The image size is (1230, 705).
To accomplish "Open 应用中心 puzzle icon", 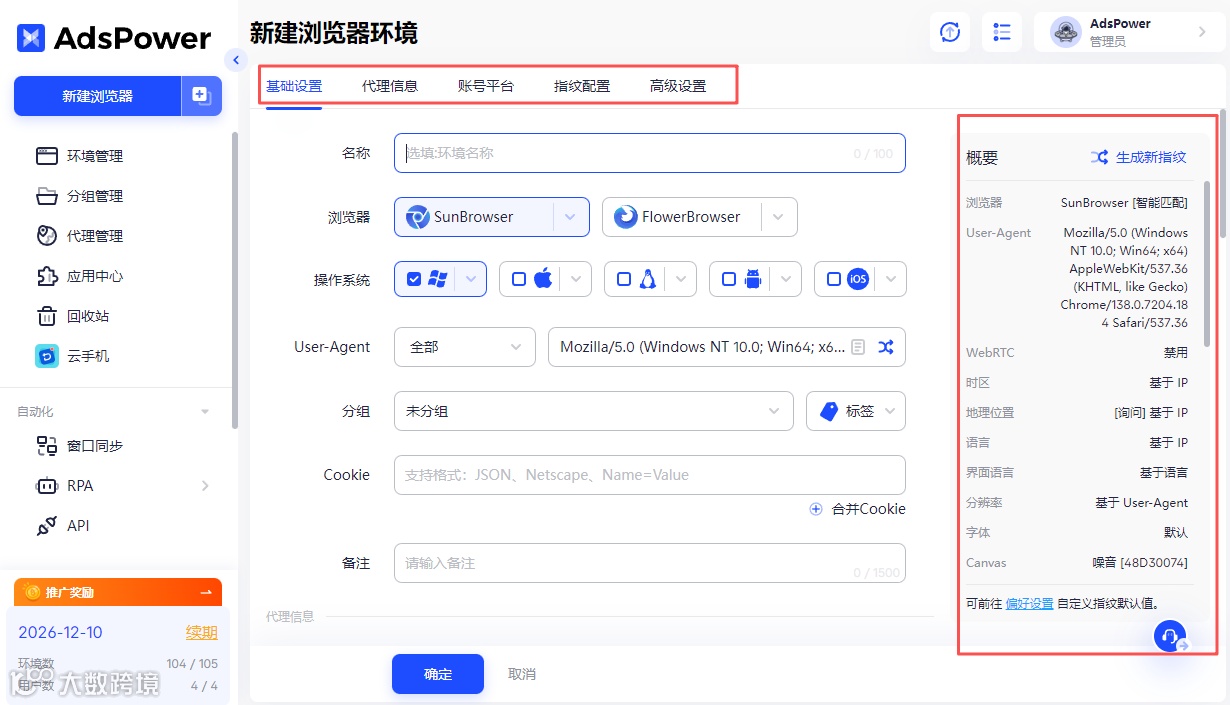I will [x=47, y=276].
